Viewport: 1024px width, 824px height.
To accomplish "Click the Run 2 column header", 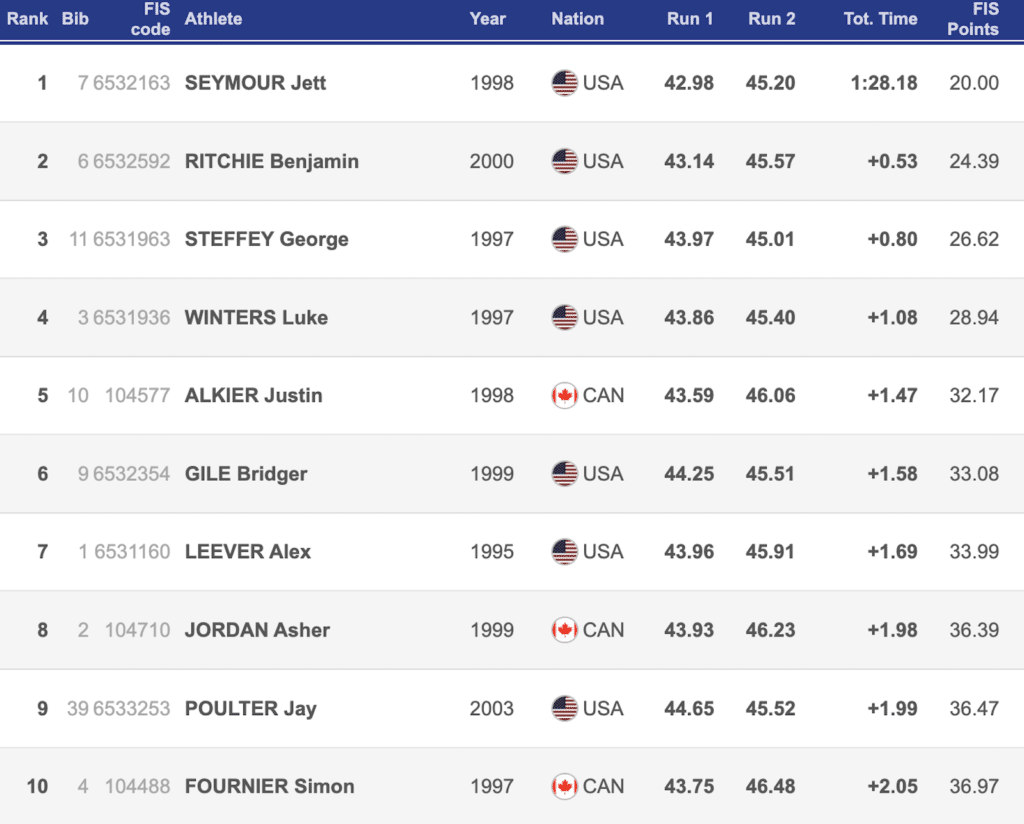I will (x=771, y=19).
